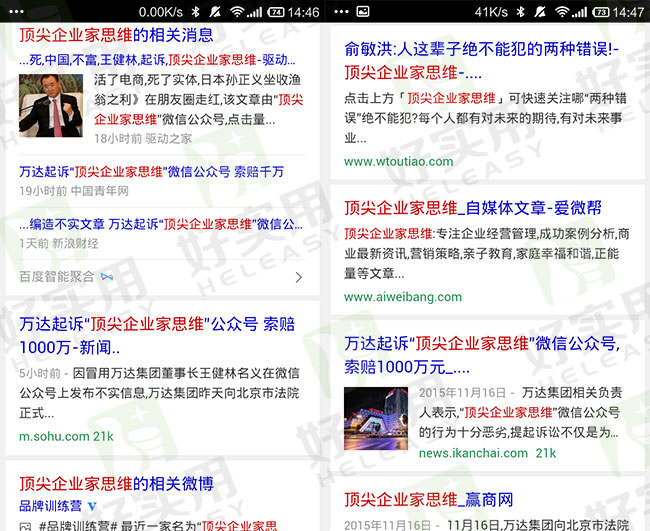Viewport: 650px width, 531px height.
Task: Tap the picture notification icon in right status bar
Action: (x=363, y=12)
